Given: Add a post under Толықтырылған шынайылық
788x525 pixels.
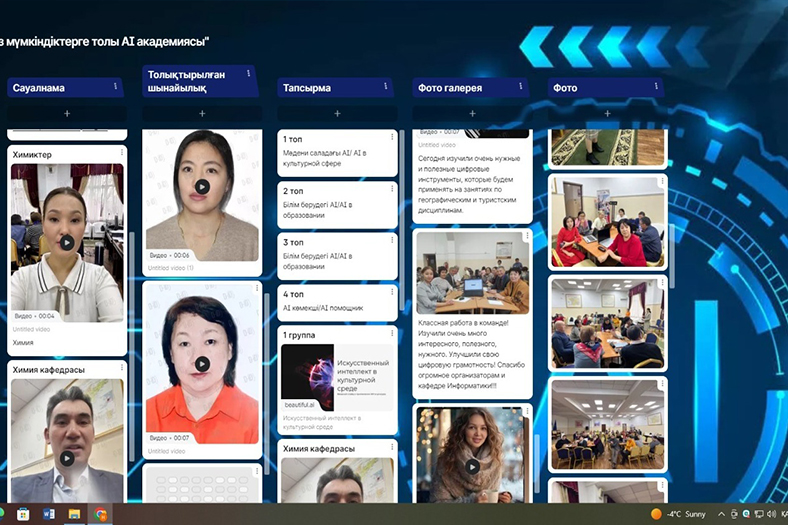Looking at the screenshot, I should (x=202, y=114).
